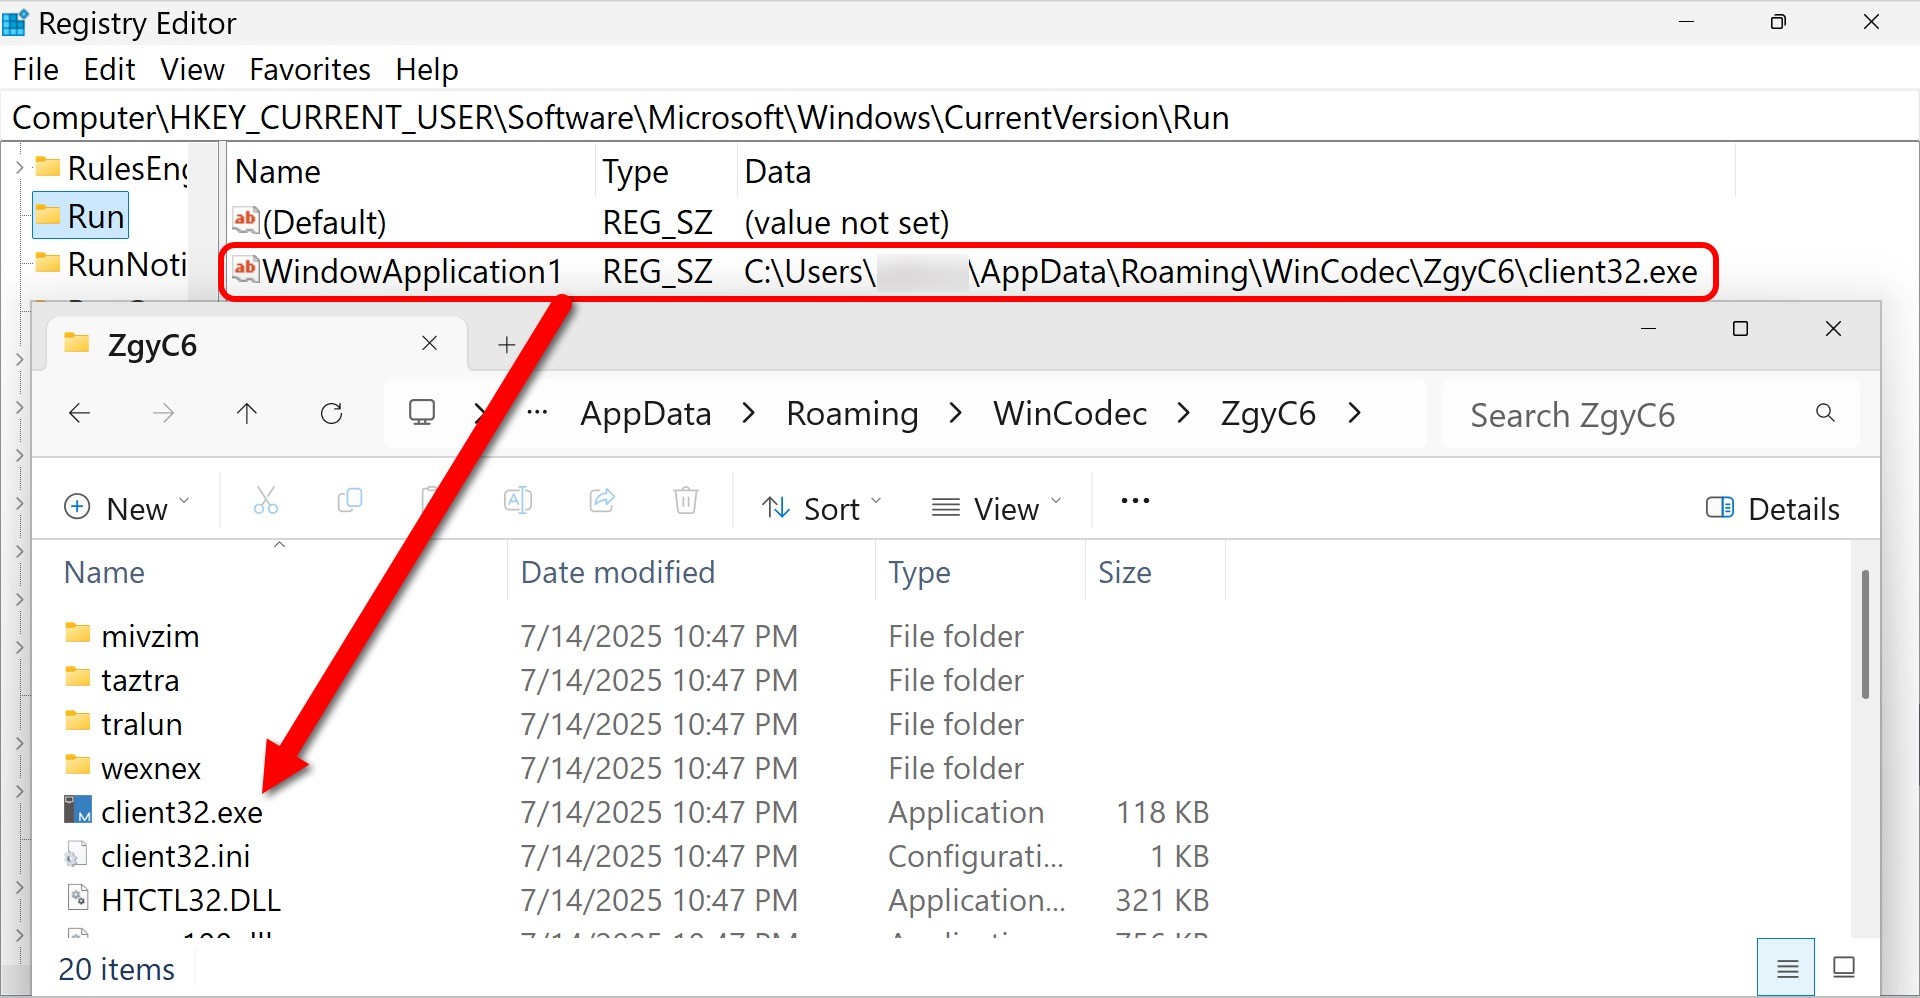The width and height of the screenshot is (1920, 998).
Task: Open the Edit menu in Registry Editor
Action: coord(109,69)
